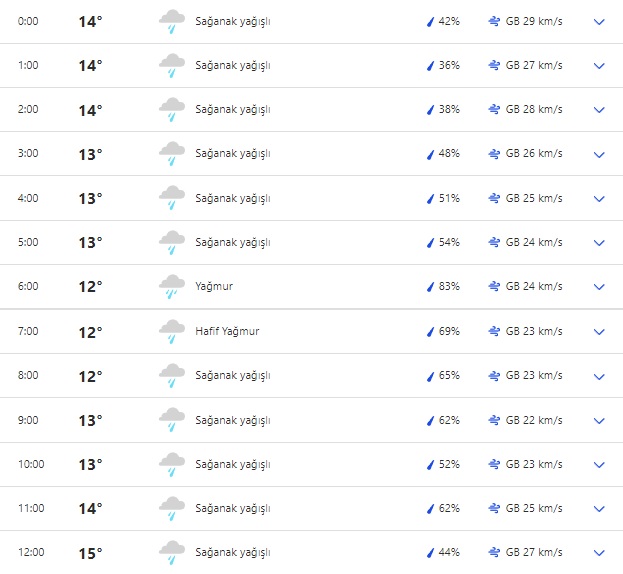
Task: Show more details for 12:00
Action: pos(599,552)
